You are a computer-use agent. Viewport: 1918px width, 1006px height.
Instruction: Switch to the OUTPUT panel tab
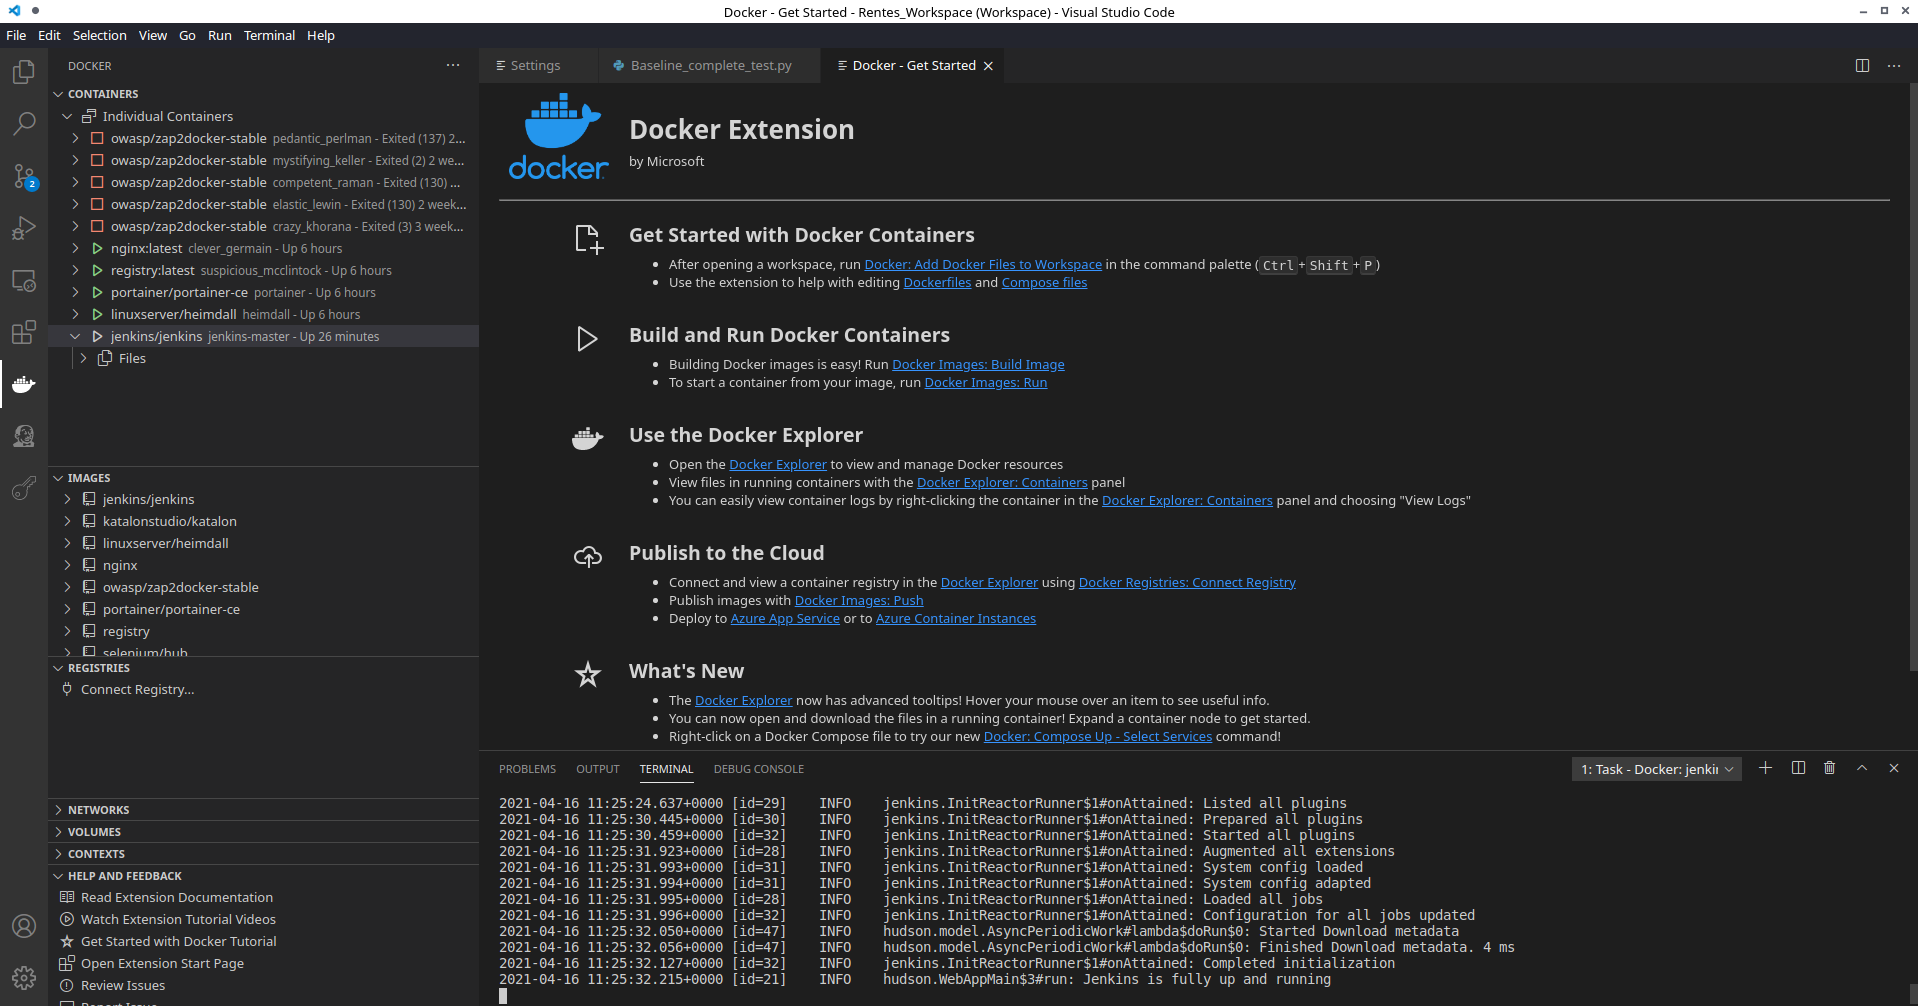coord(598,769)
